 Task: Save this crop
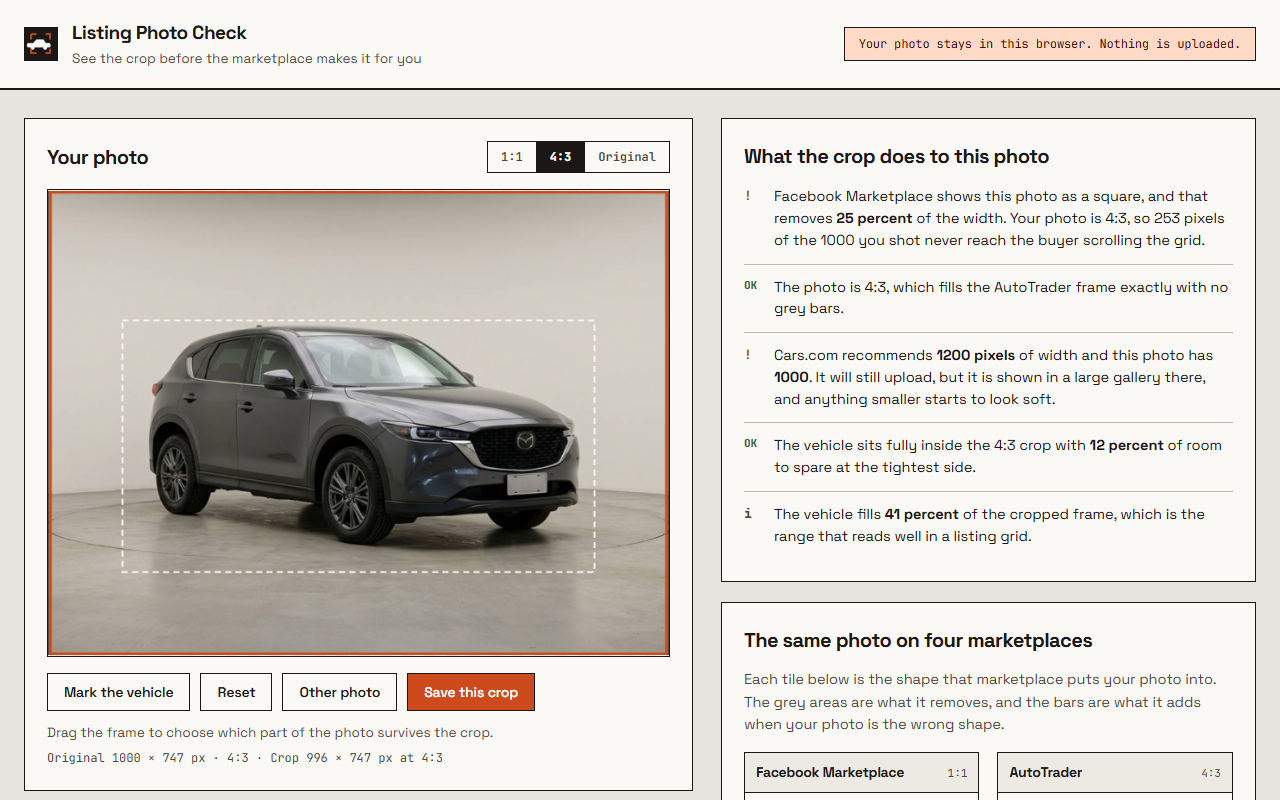tap(471, 692)
